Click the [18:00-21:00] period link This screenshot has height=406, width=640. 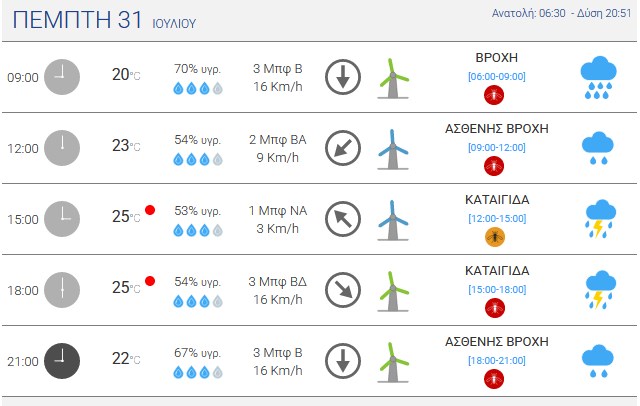[497, 361]
